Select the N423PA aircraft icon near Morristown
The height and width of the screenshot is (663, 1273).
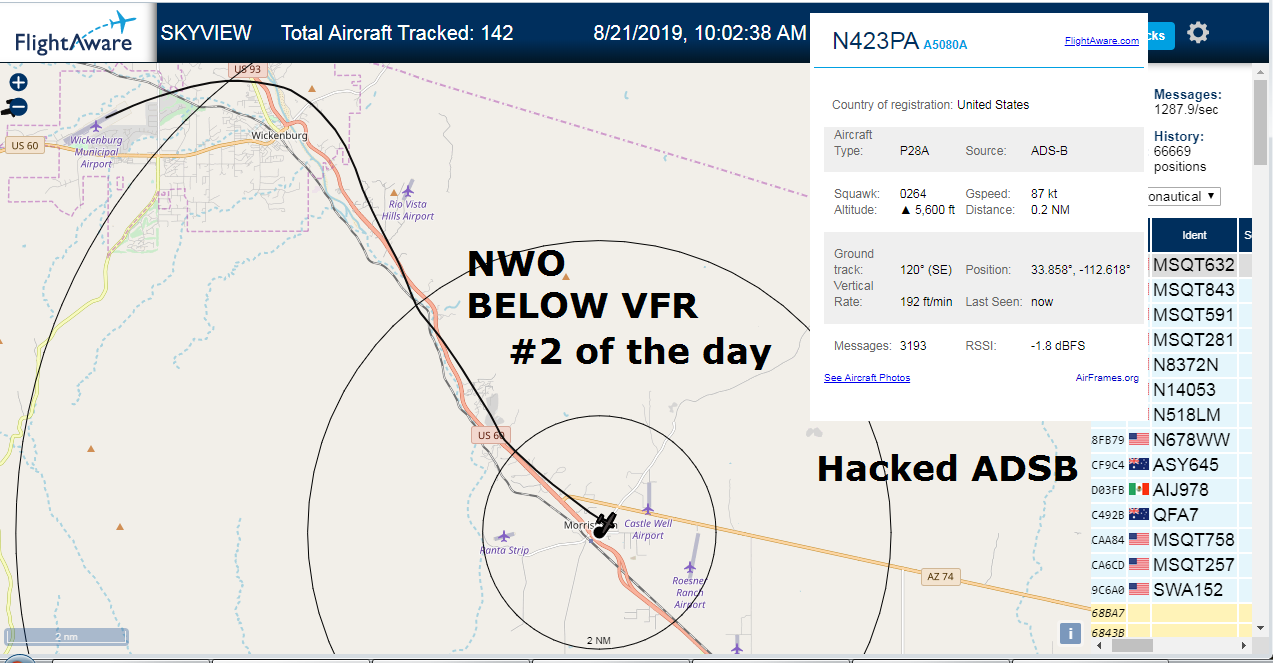[x=603, y=526]
